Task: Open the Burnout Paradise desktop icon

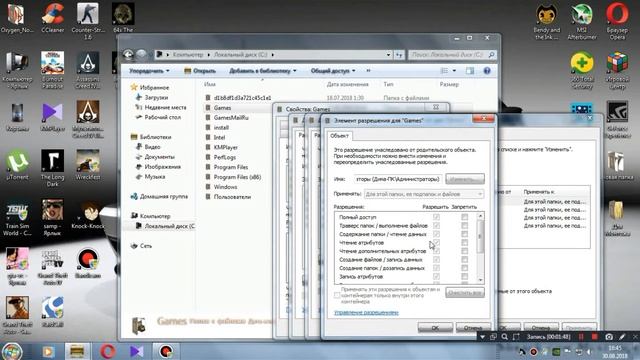Action: (x=52, y=70)
